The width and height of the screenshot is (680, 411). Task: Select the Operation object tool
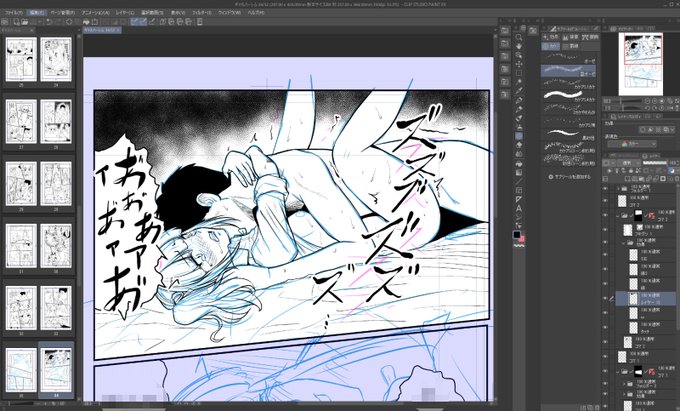click(519, 55)
